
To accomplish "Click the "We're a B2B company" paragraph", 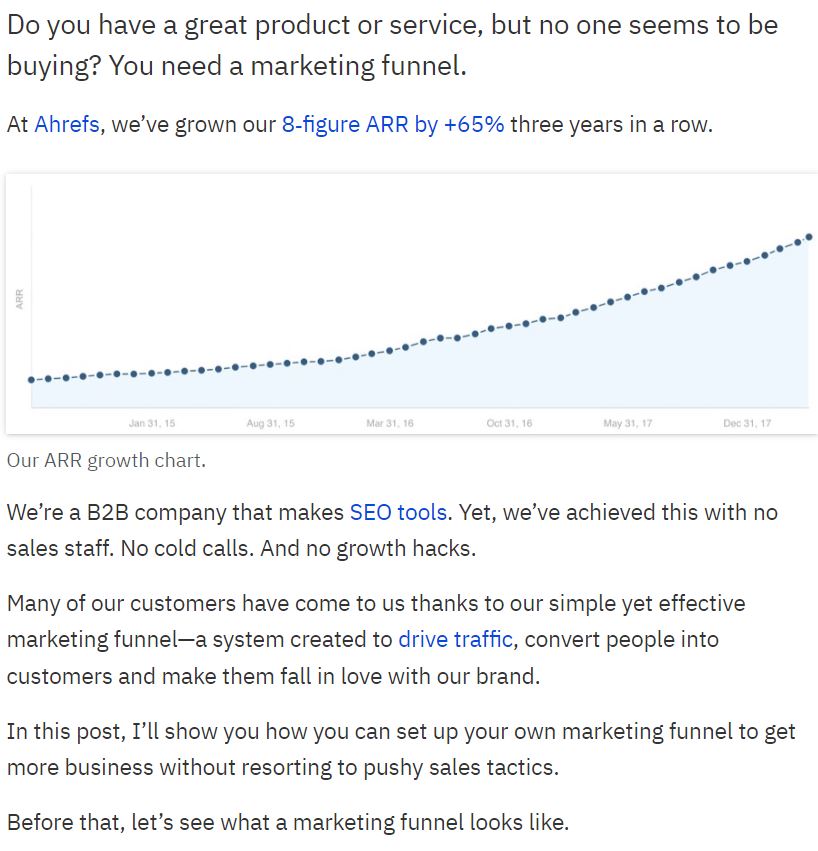I will (x=392, y=530).
